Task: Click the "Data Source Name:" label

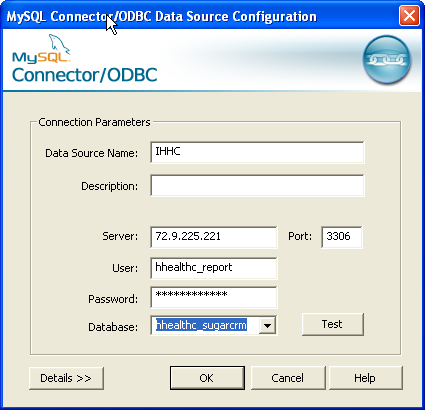Action: (91, 153)
